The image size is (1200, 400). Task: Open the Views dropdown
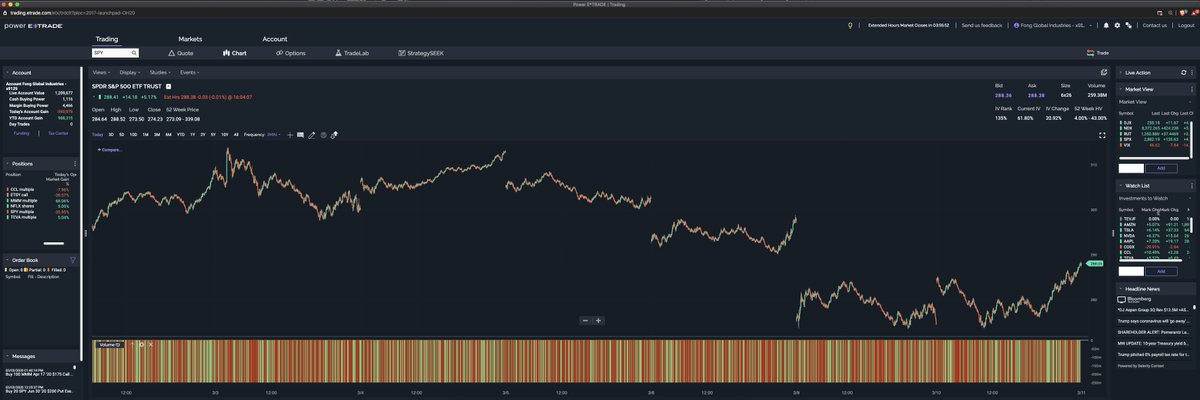point(101,73)
